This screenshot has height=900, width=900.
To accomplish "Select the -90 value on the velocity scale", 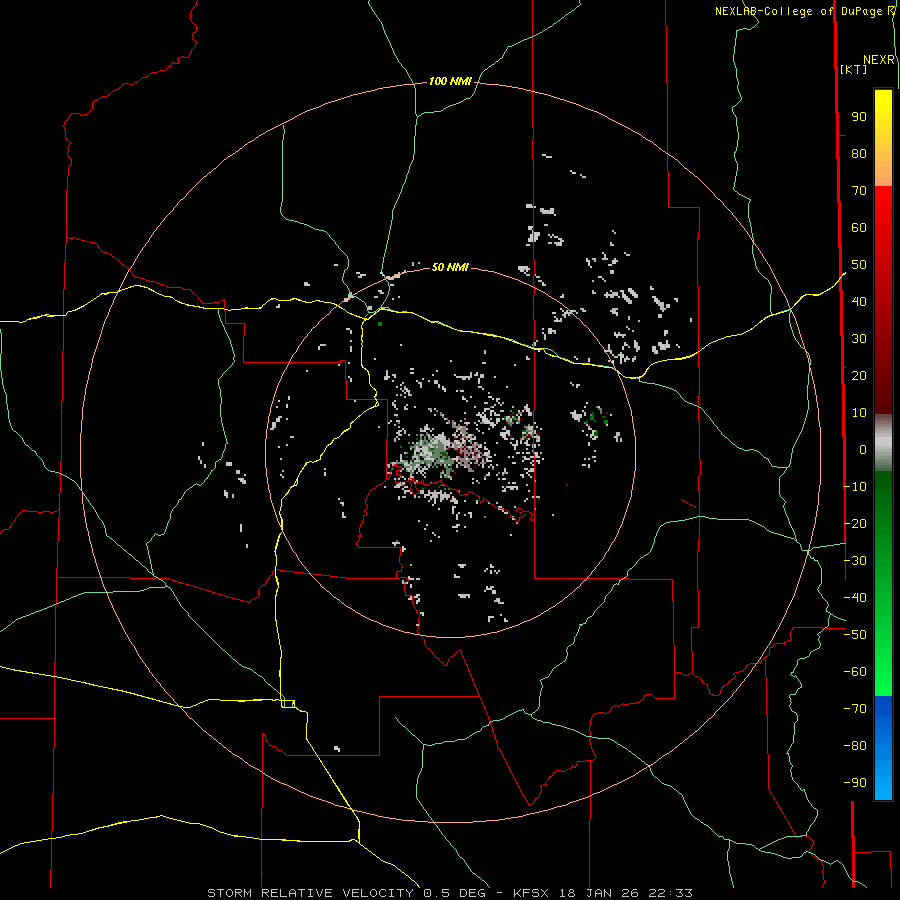I will 855,782.
